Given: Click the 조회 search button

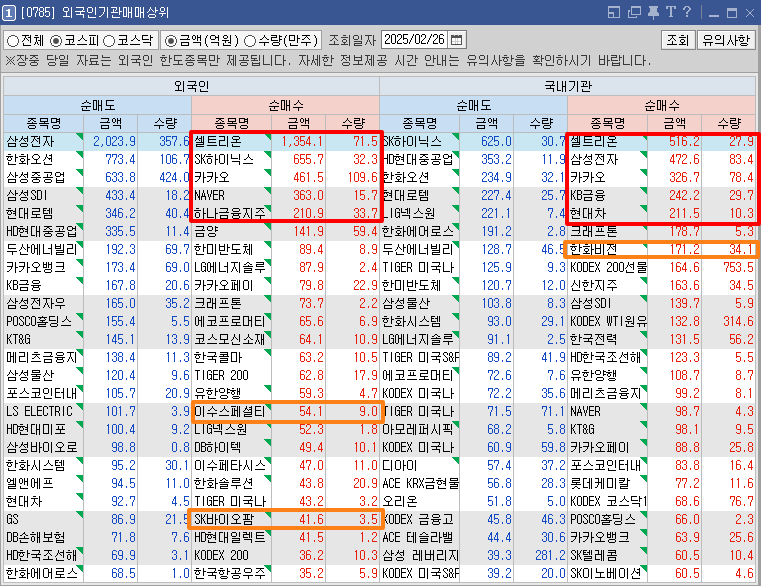Looking at the screenshot, I should pyautogui.click(x=678, y=40).
